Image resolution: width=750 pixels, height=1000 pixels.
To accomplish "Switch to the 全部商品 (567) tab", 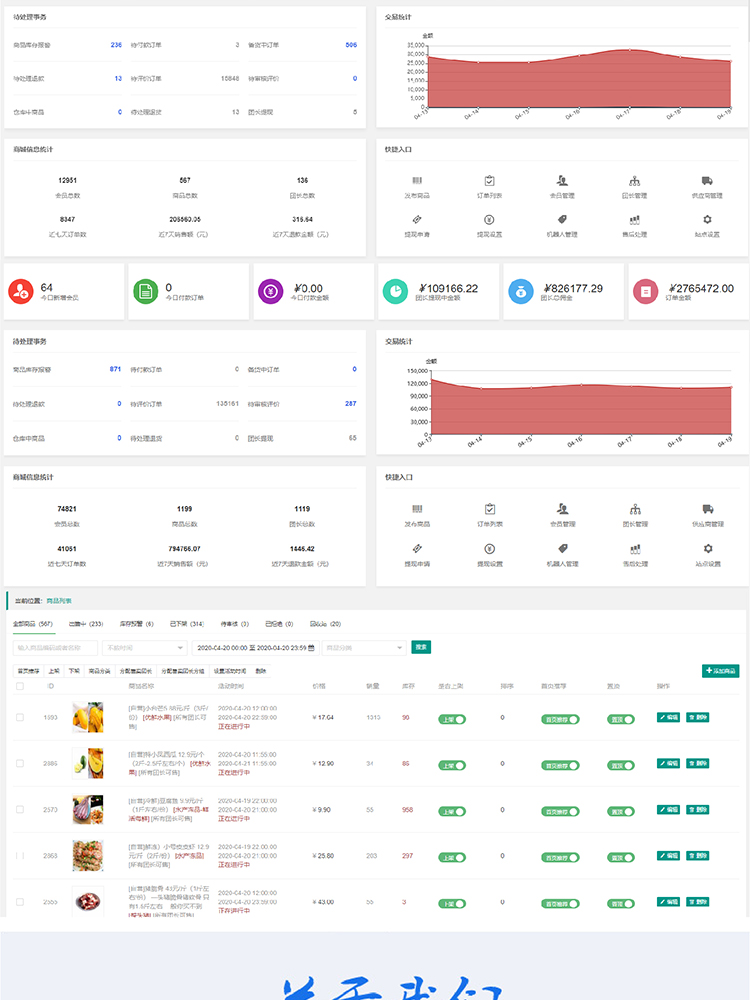I will pos(33,624).
